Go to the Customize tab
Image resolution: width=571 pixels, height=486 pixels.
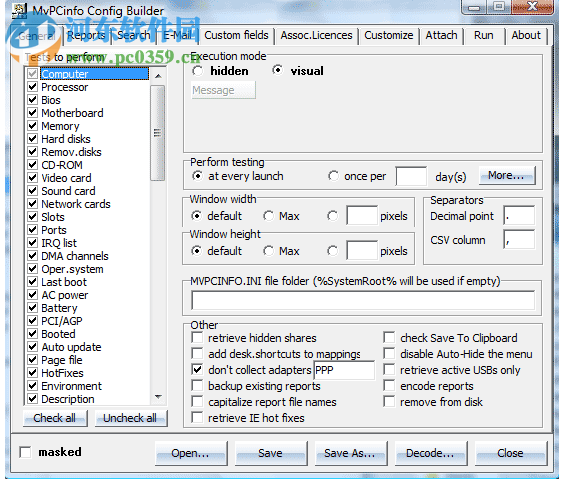pyautogui.click(x=389, y=35)
